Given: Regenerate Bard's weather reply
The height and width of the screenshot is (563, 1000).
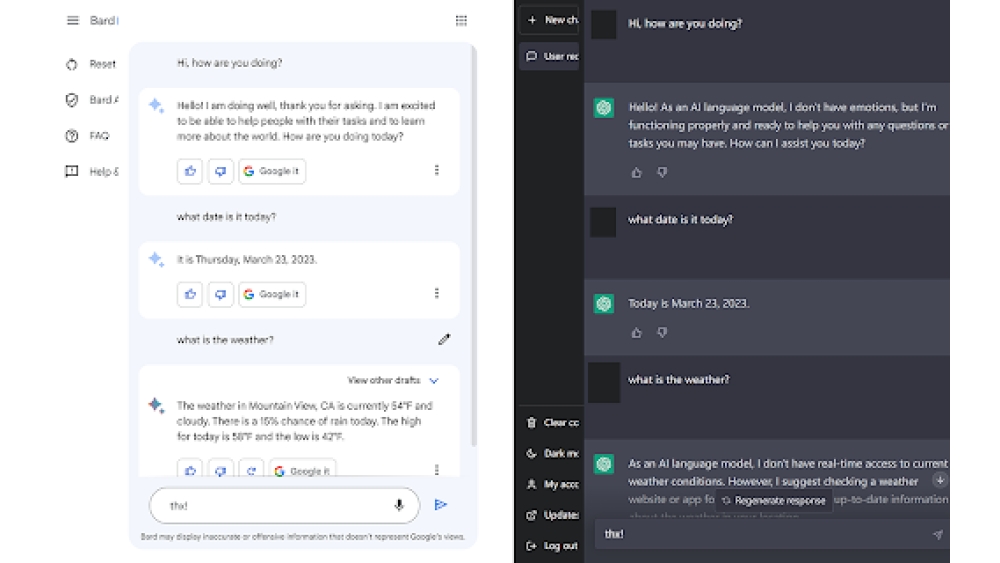Looking at the screenshot, I should coord(251,469).
